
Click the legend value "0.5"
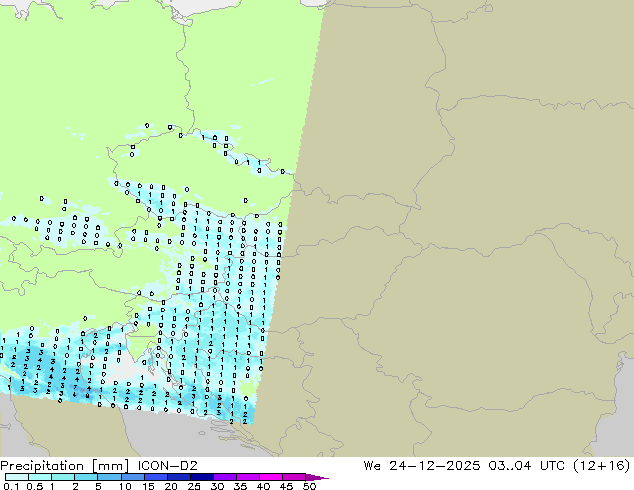(34, 486)
